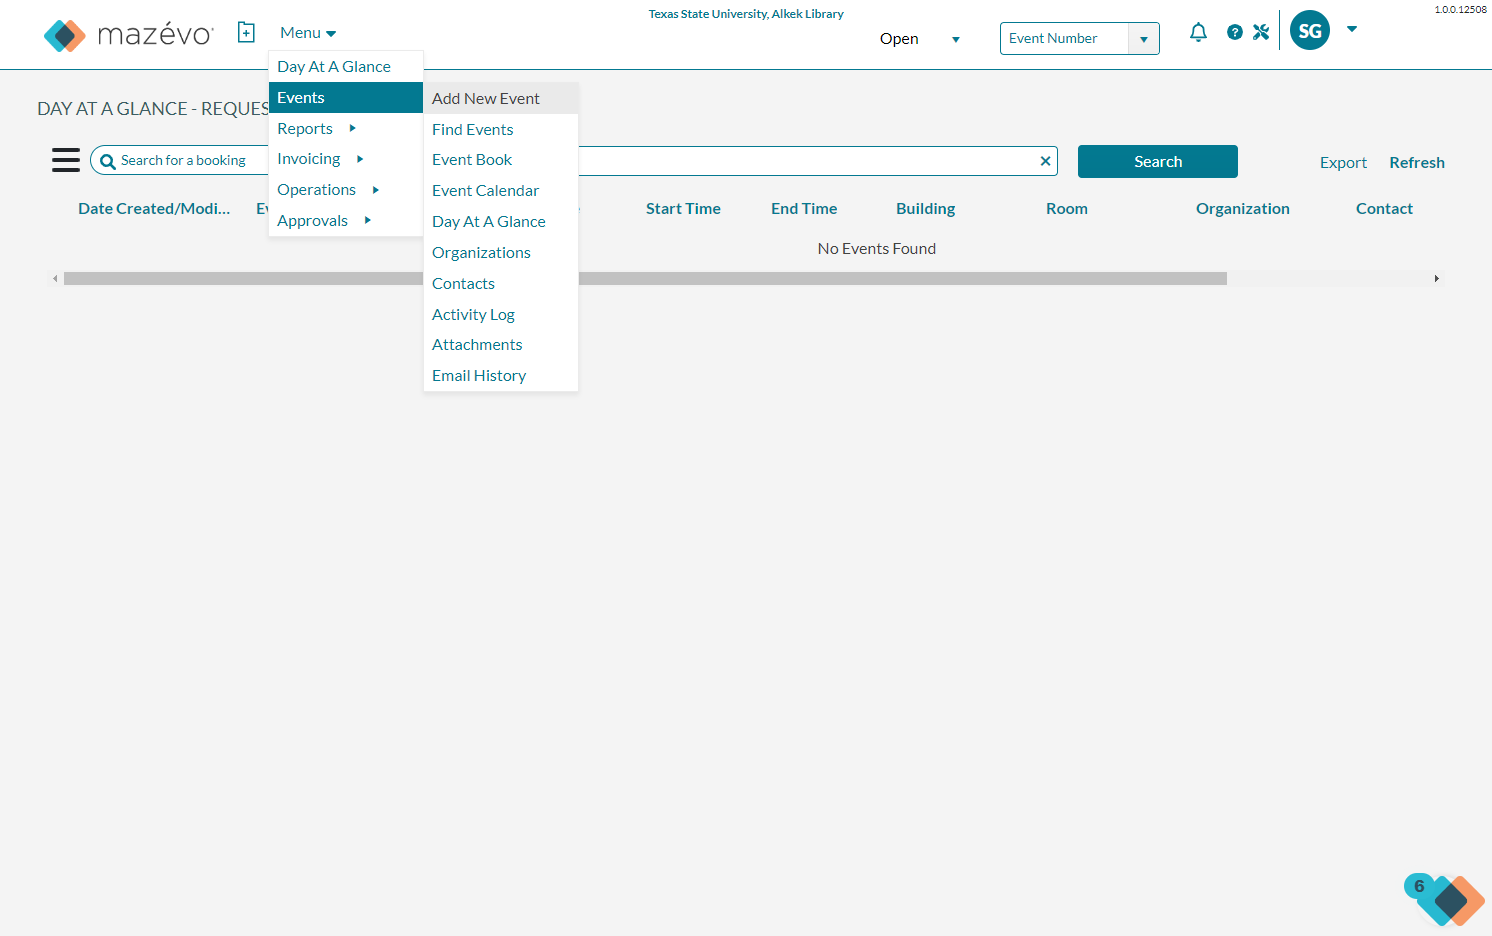Select the Events menu item
Image resolution: width=1492 pixels, height=936 pixels.
tap(345, 97)
